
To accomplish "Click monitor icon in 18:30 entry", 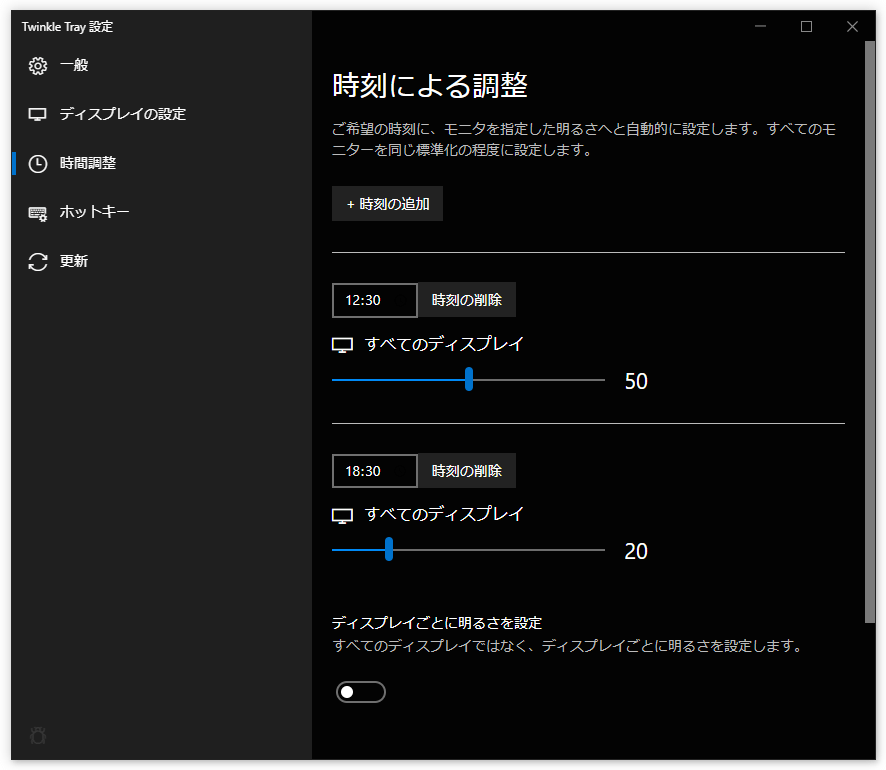I will click(342, 515).
